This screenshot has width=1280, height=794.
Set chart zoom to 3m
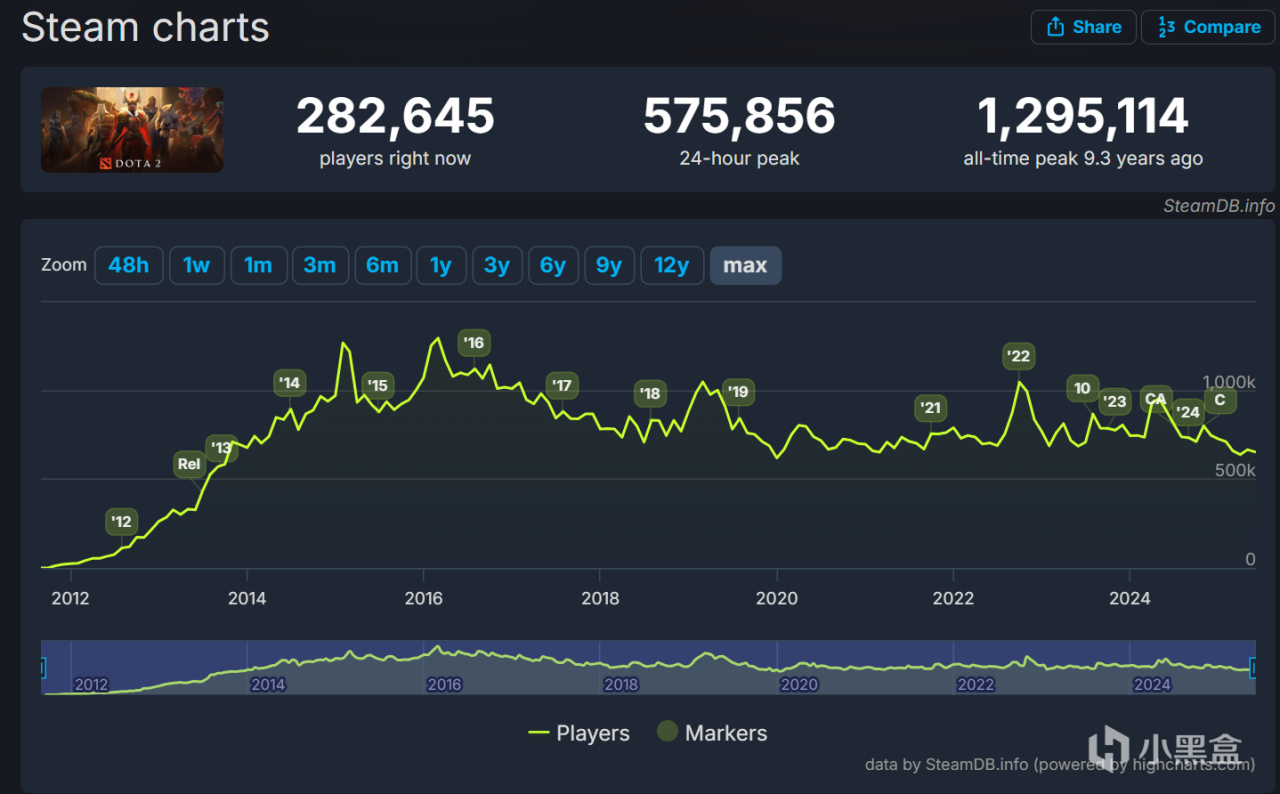[x=320, y=266]
